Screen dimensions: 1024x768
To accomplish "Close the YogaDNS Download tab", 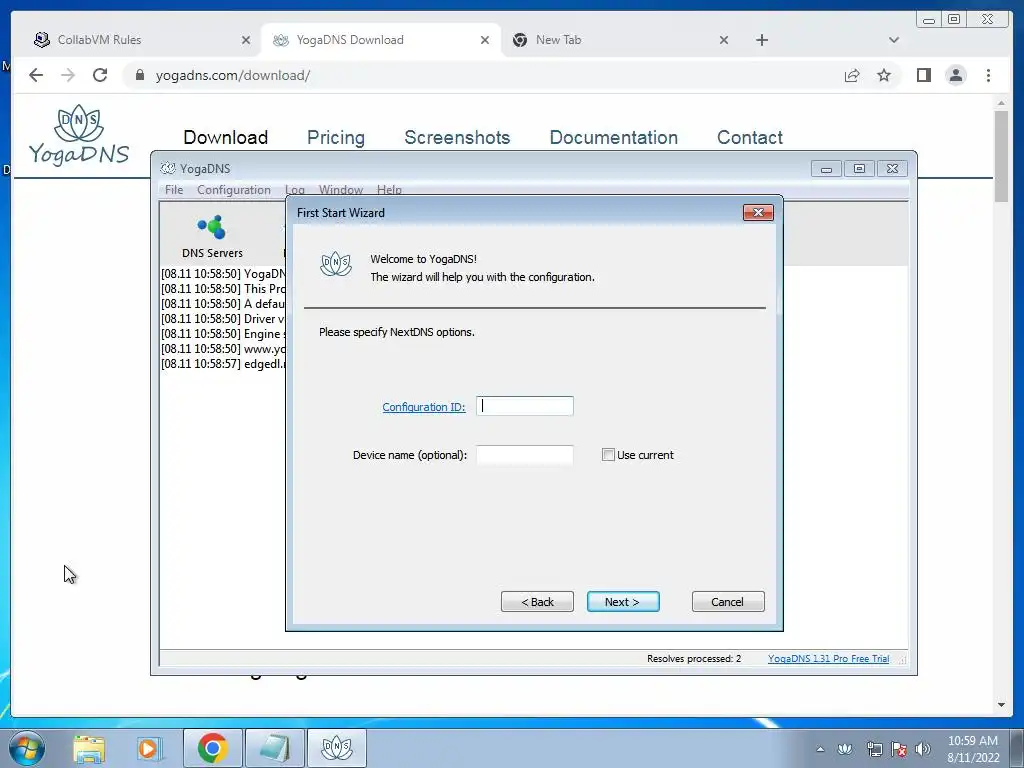I will pyautogui.click(x=485, y=40).
